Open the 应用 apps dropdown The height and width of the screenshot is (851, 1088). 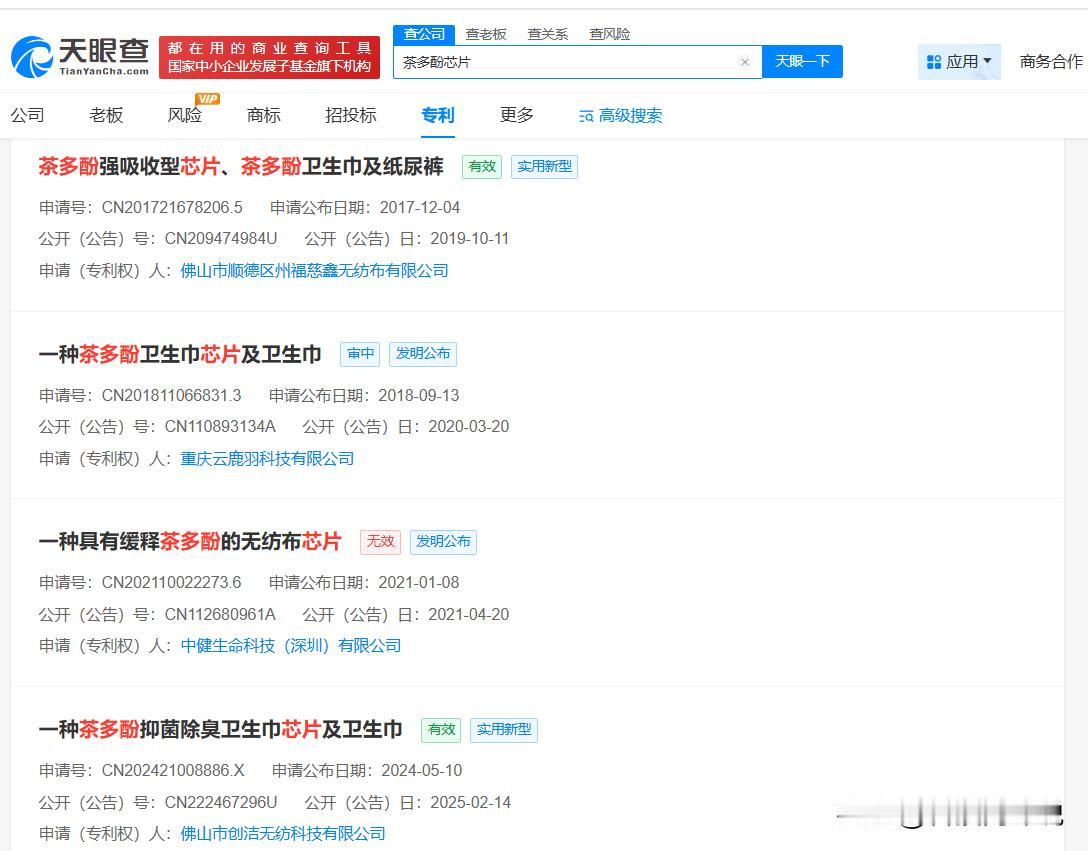[x=959, y=62]
